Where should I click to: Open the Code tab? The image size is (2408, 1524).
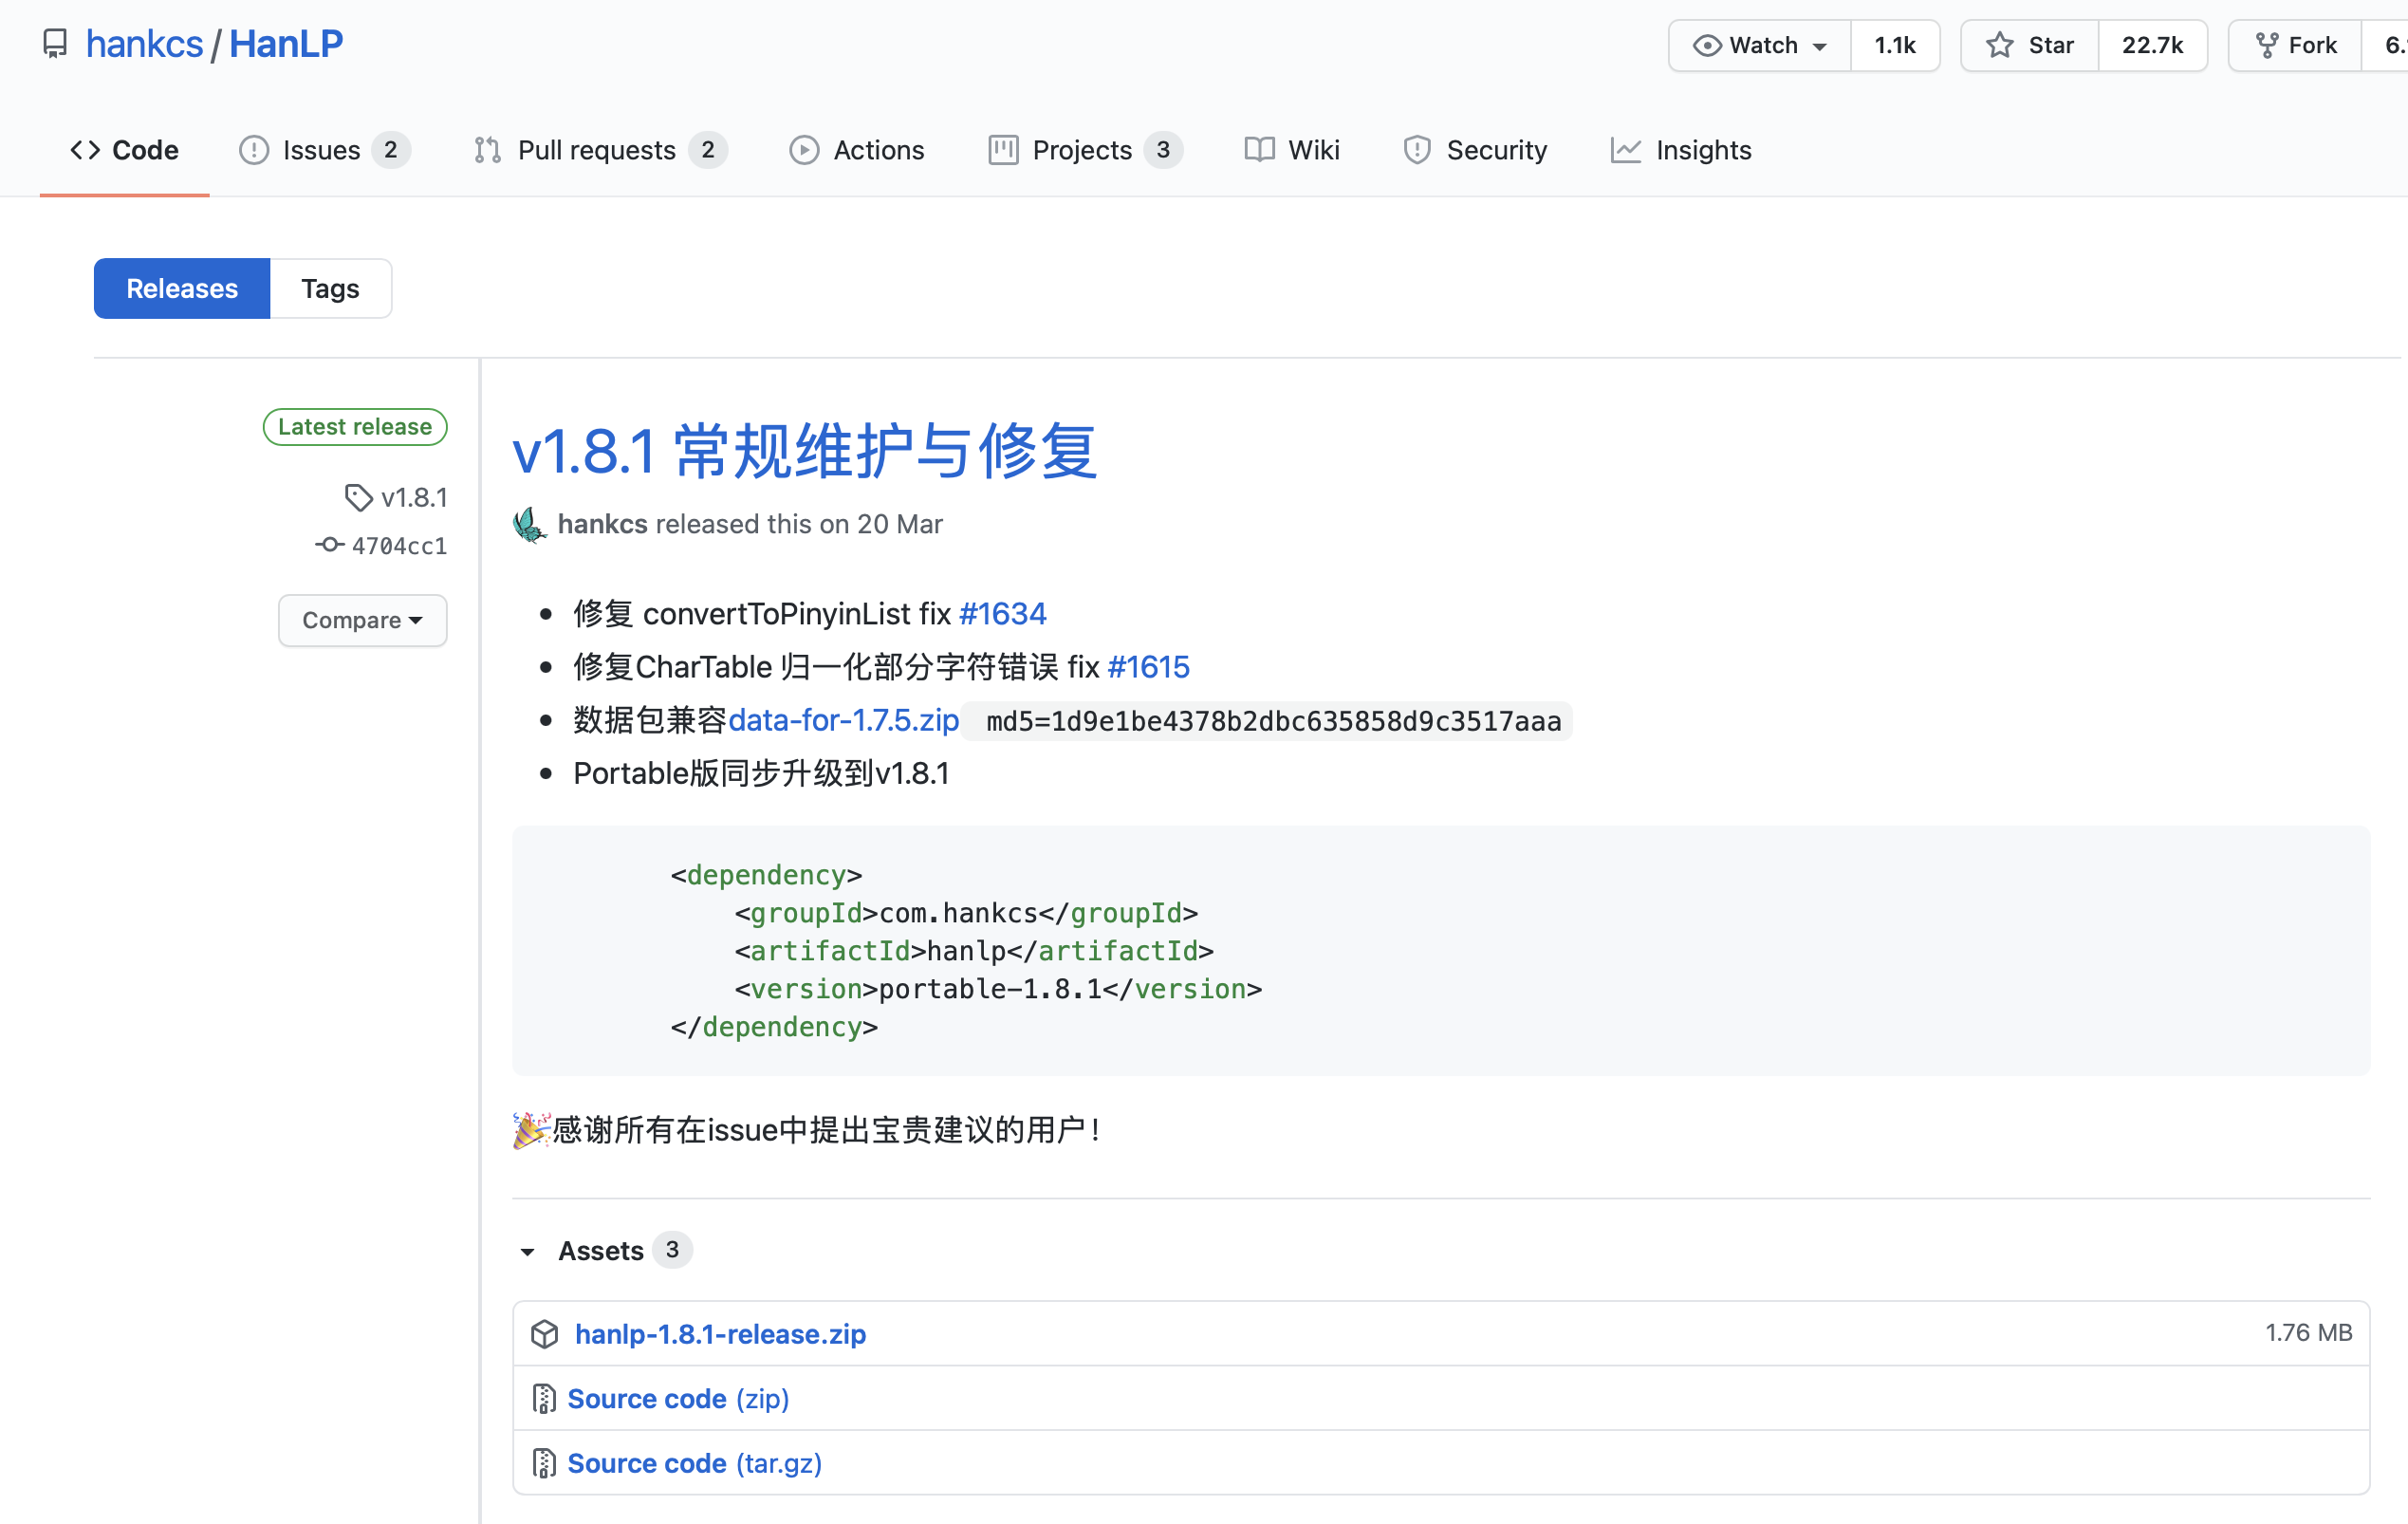[x=124, y=150]
